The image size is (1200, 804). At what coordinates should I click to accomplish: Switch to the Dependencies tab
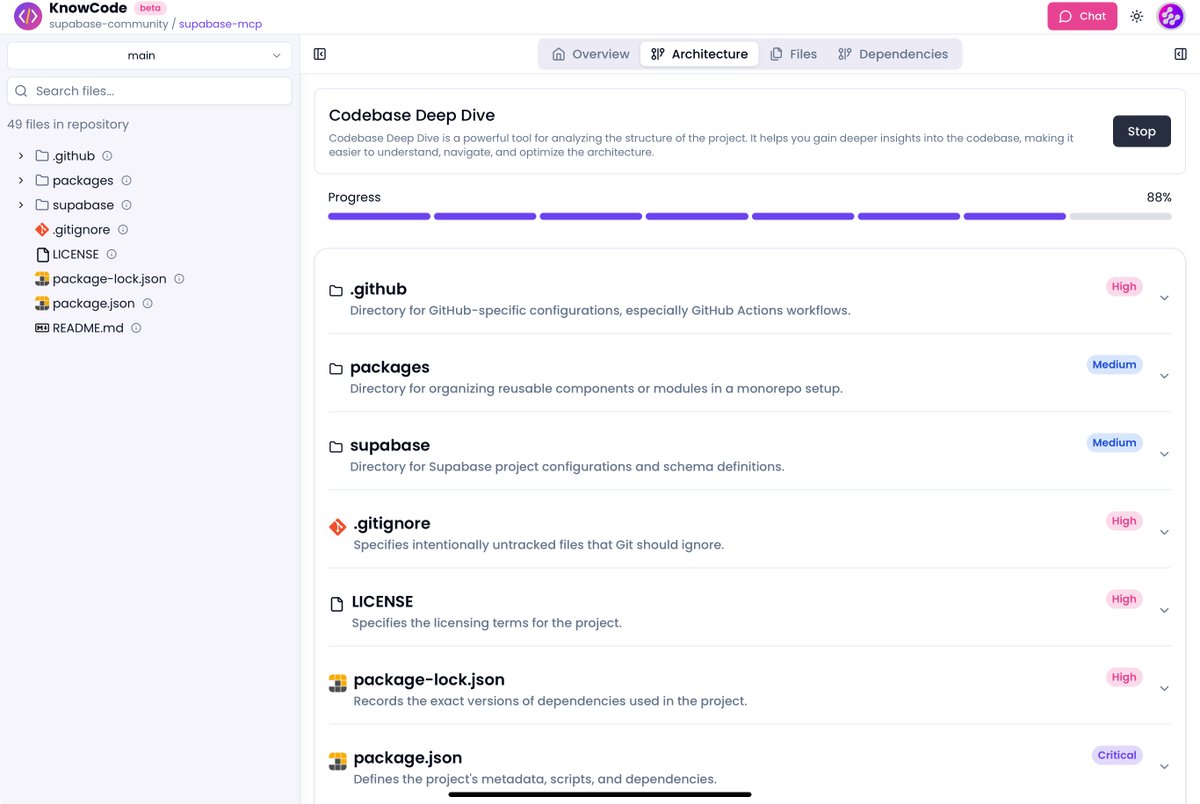893,54
